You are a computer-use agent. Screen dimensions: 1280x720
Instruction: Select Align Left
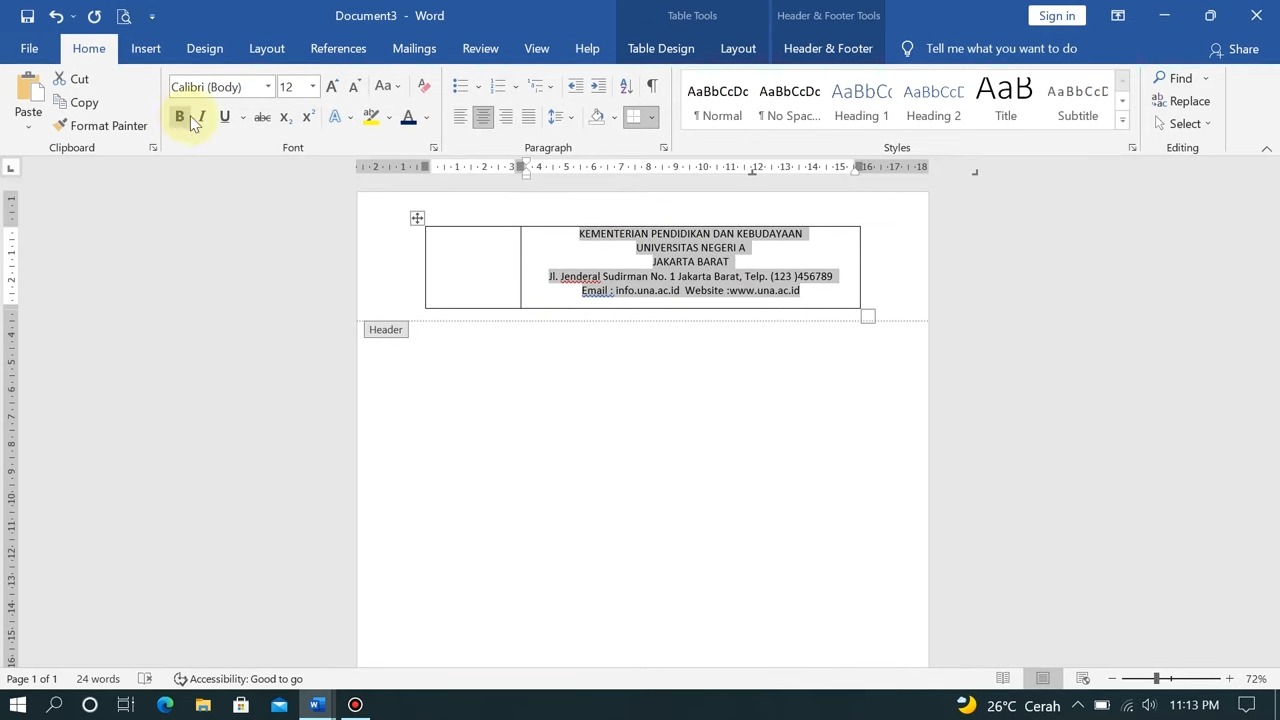click(x=460, y=117)
